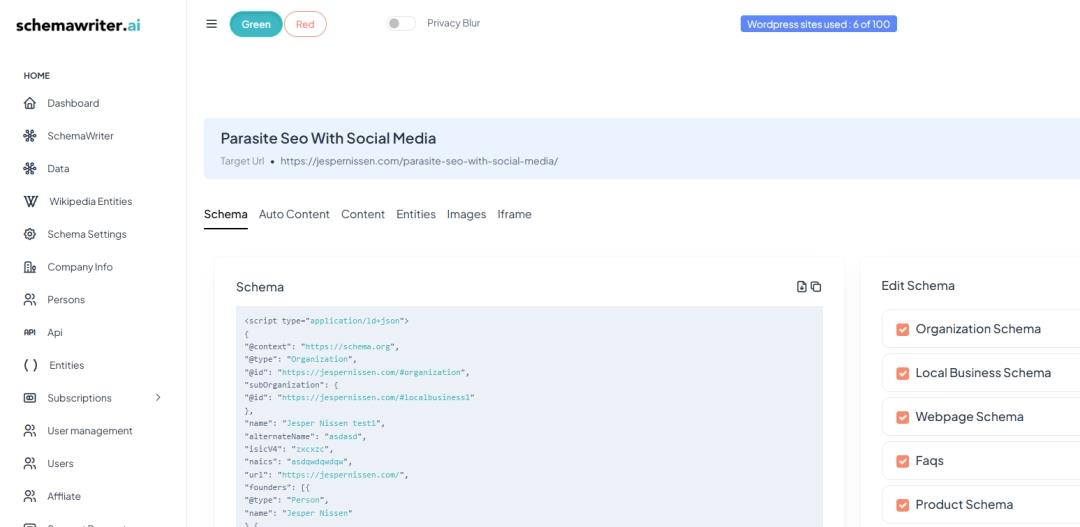Download the schema file
This screenshot has width=1080, height=527.
click(x=801, y=287)
